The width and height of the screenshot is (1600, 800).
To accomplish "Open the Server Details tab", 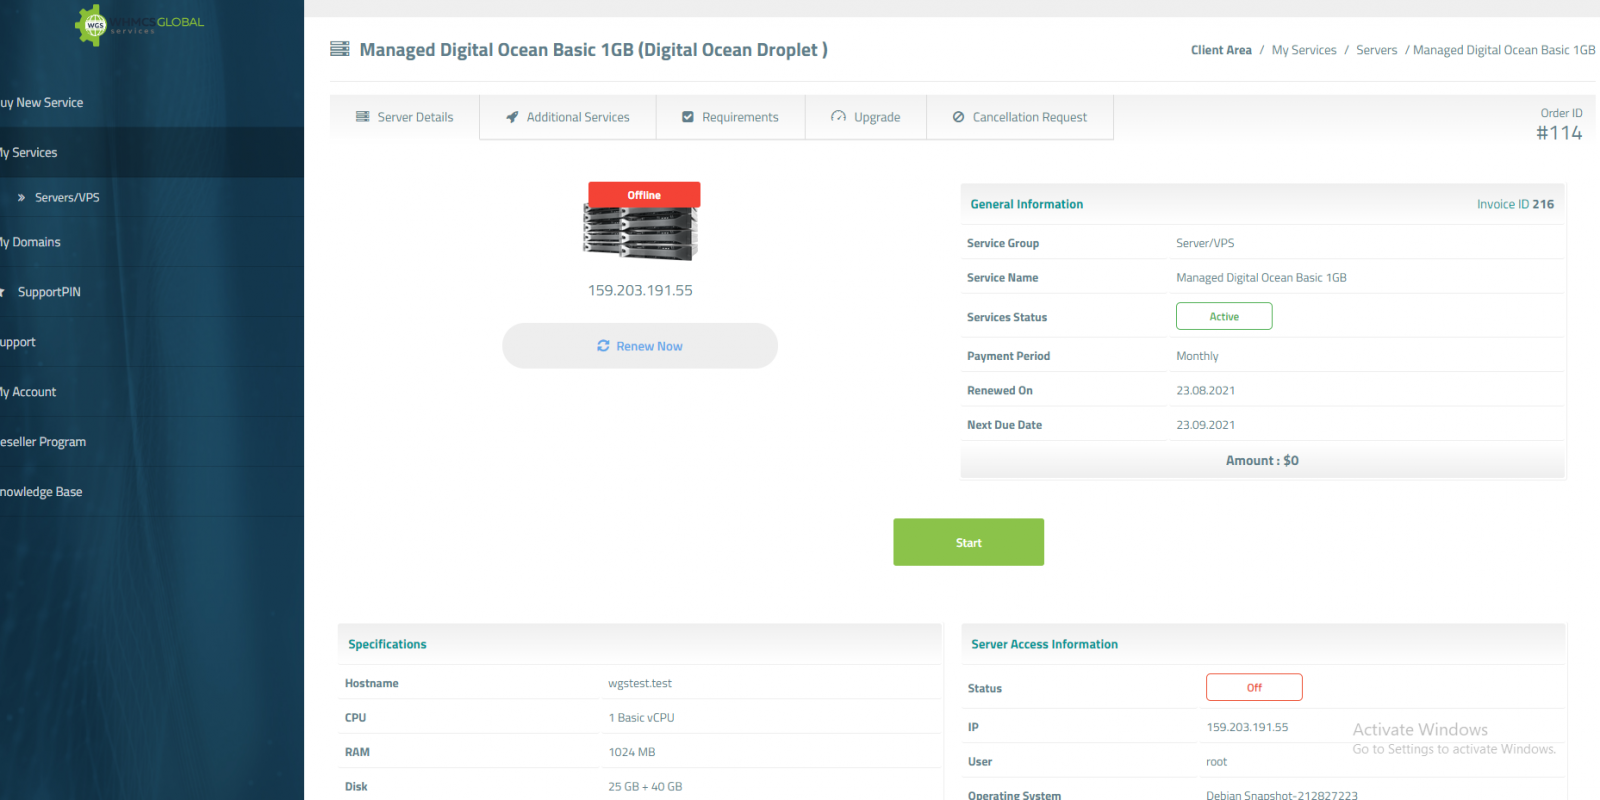I will 404,117.
